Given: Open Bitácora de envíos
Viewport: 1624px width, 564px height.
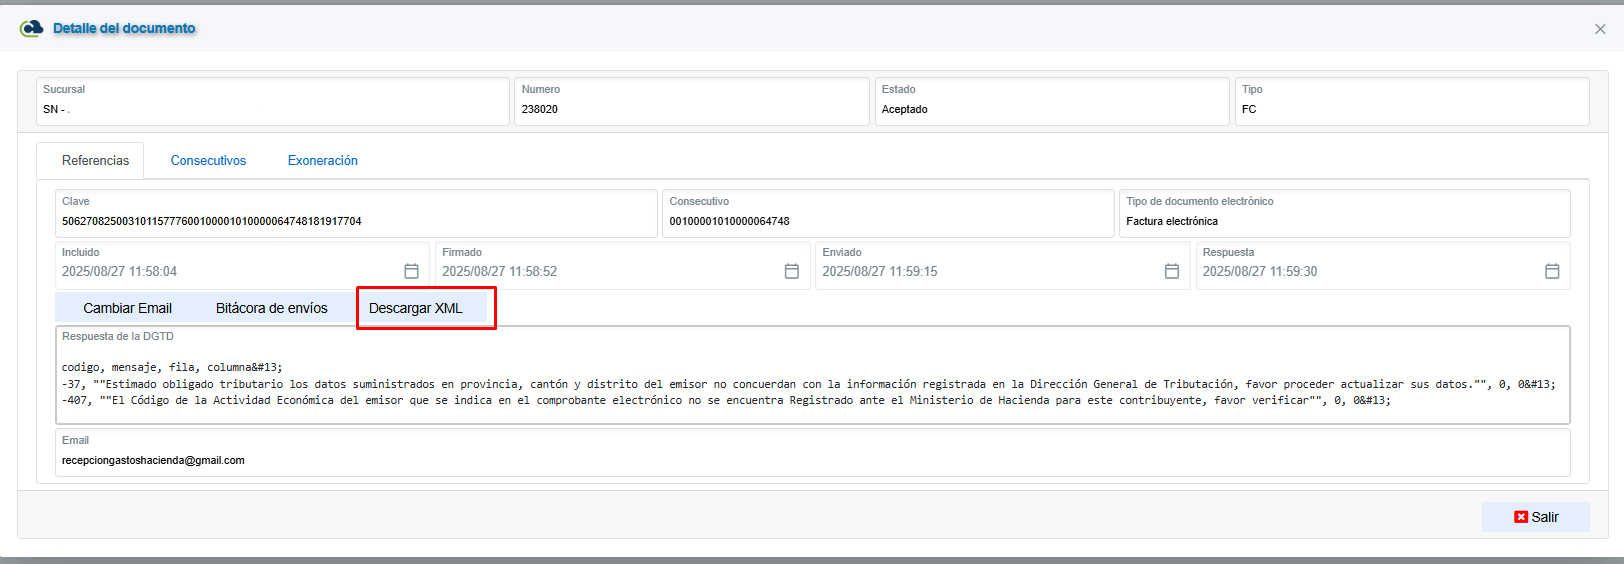Looking at the screenshot, I should (x=271, y=308).
